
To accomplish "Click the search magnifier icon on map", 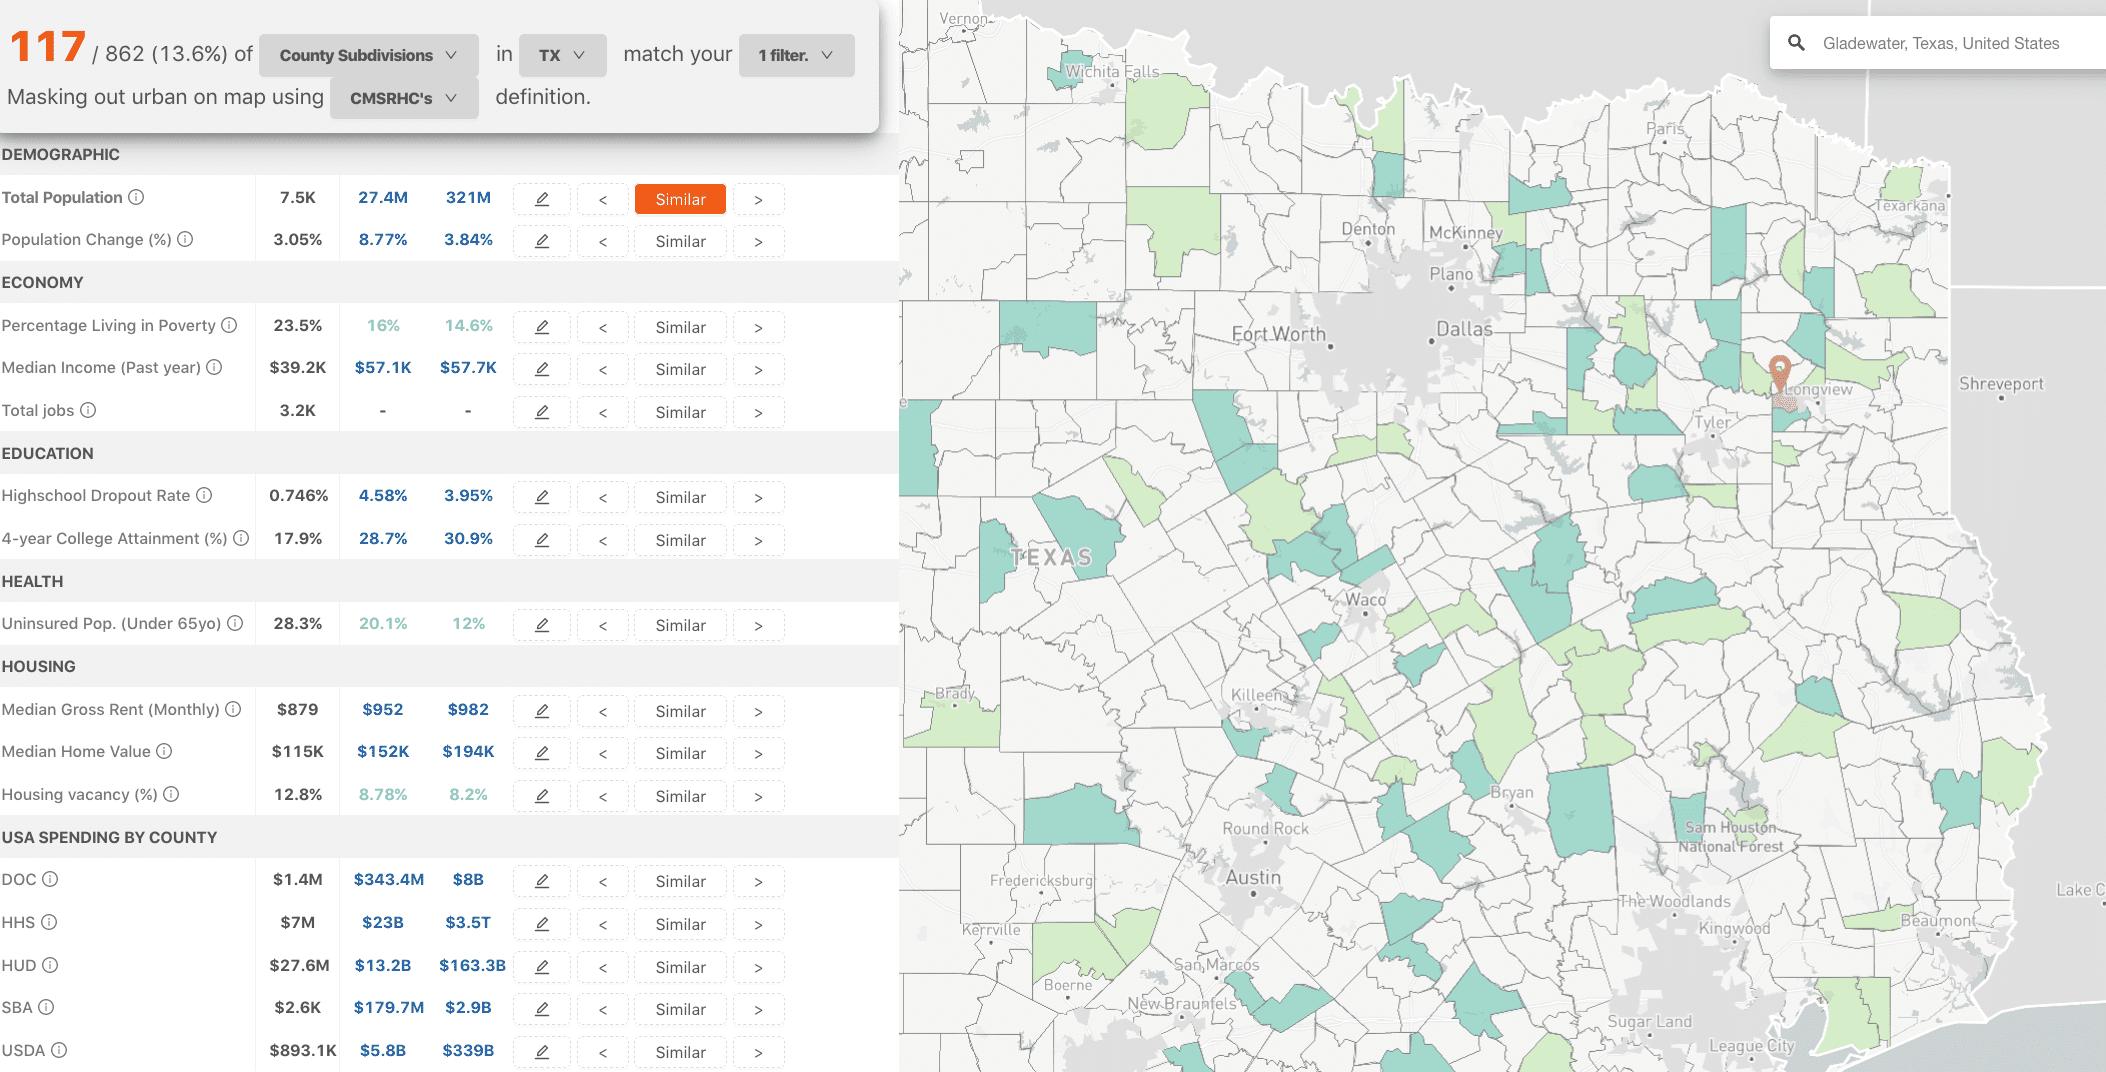I will click(1796, 43).
